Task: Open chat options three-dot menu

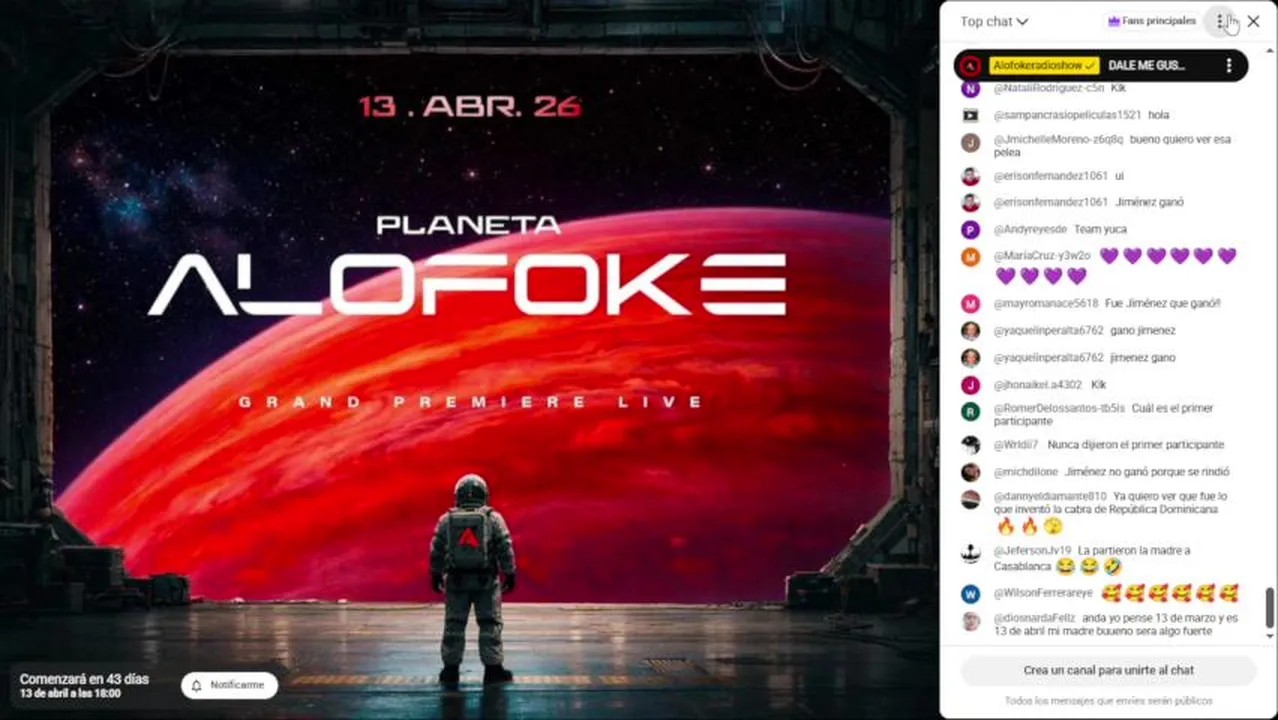Action: pos(1220,21)
